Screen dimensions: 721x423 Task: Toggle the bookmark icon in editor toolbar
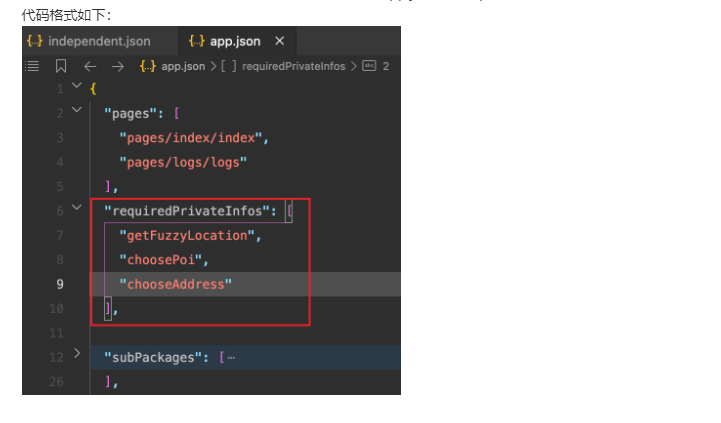61,66
